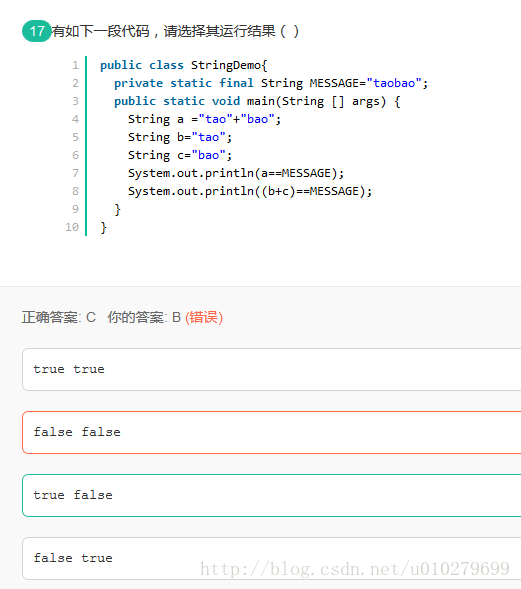The height and width of the screenshot is (589, 521).
Task: Select answer option 'true false'
Action: coord(272,495)
